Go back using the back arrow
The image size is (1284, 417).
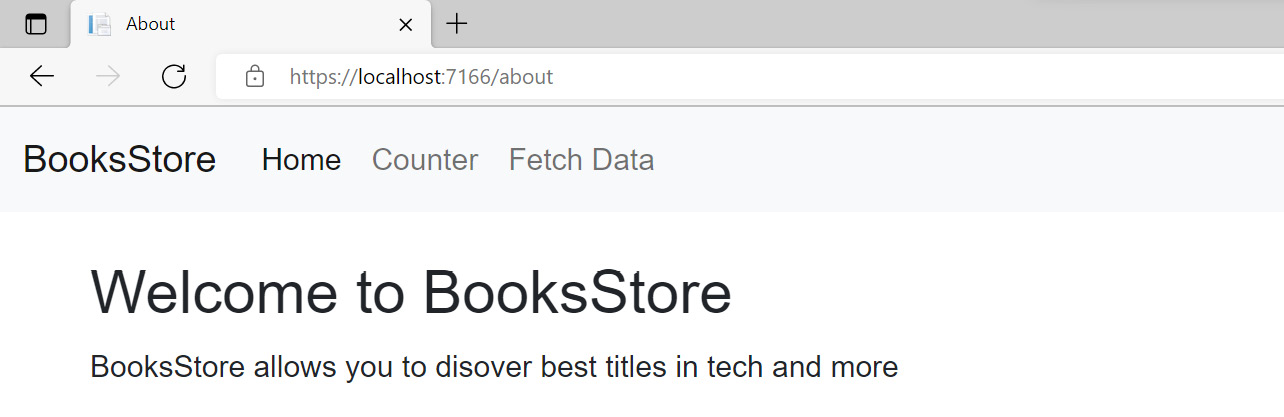(x=42, y=76)
